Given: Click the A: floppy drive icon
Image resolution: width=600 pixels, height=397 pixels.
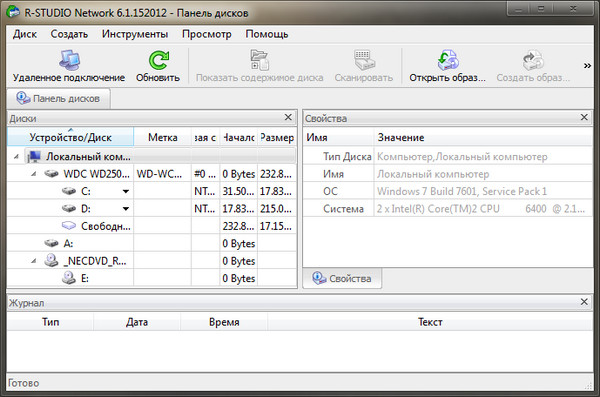Looking at the screenshot, I should (x=51, y=243).
